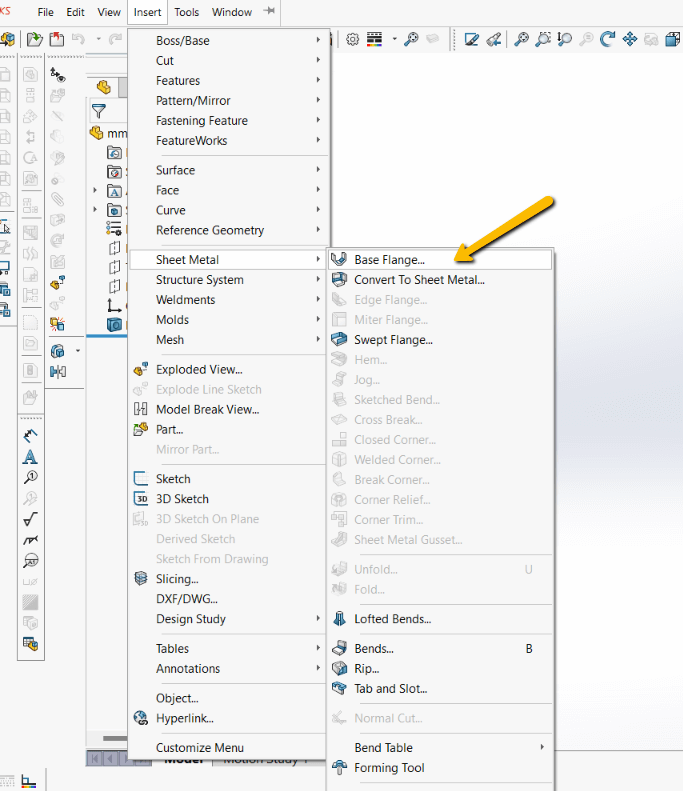Click the FeatureManager tab icon
Image resolution: width=683 pixels, height=791 pixels.
click(x=104, y=87)
